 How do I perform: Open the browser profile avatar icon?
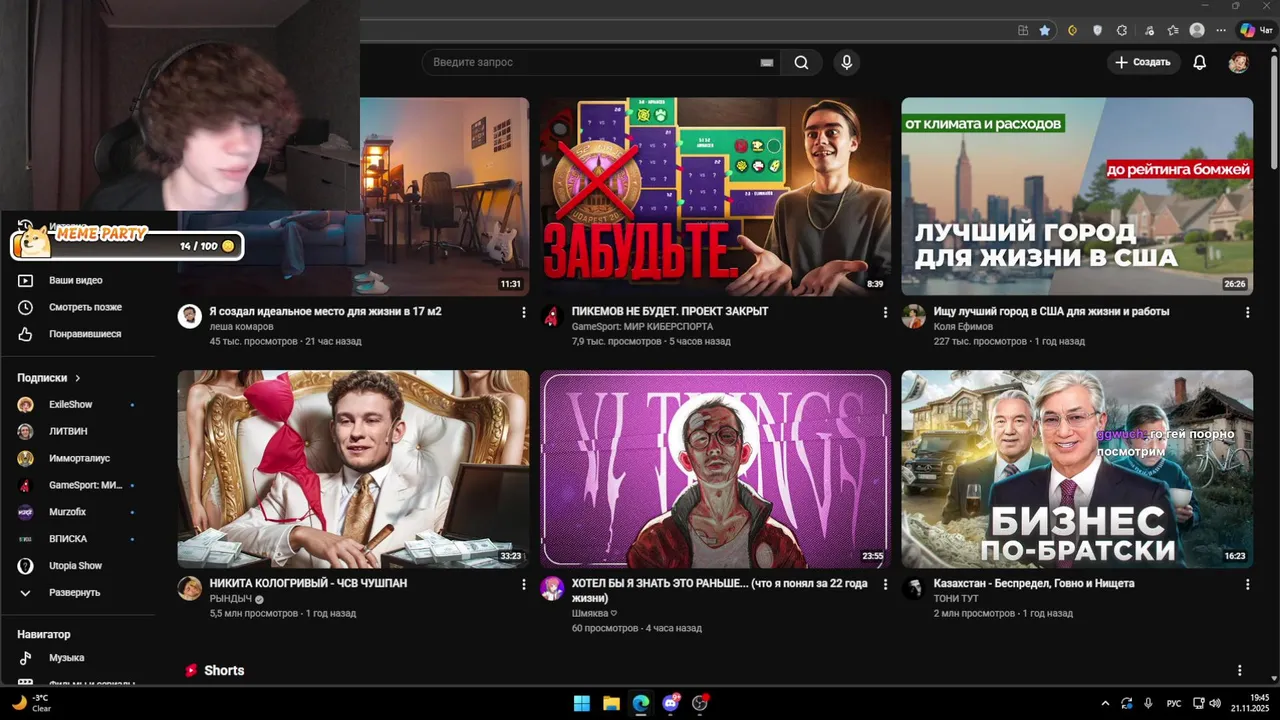coord(1197,30)
